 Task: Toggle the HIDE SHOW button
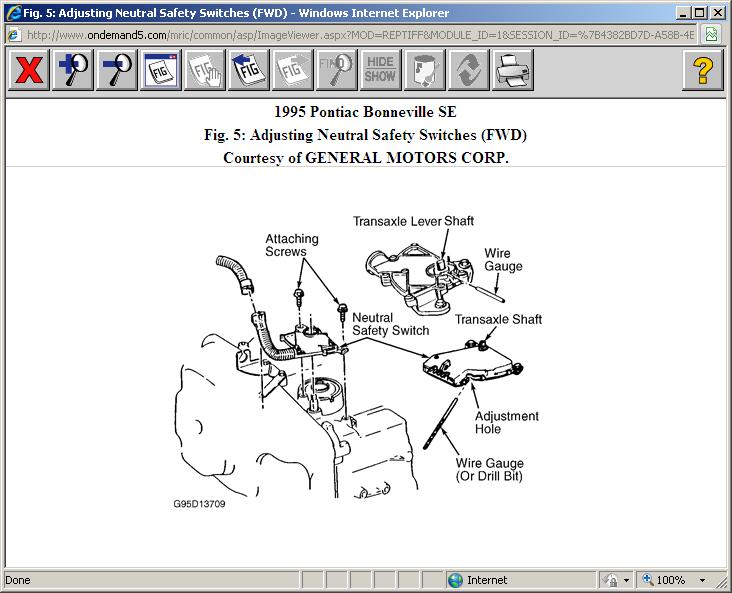click(380, 70)
